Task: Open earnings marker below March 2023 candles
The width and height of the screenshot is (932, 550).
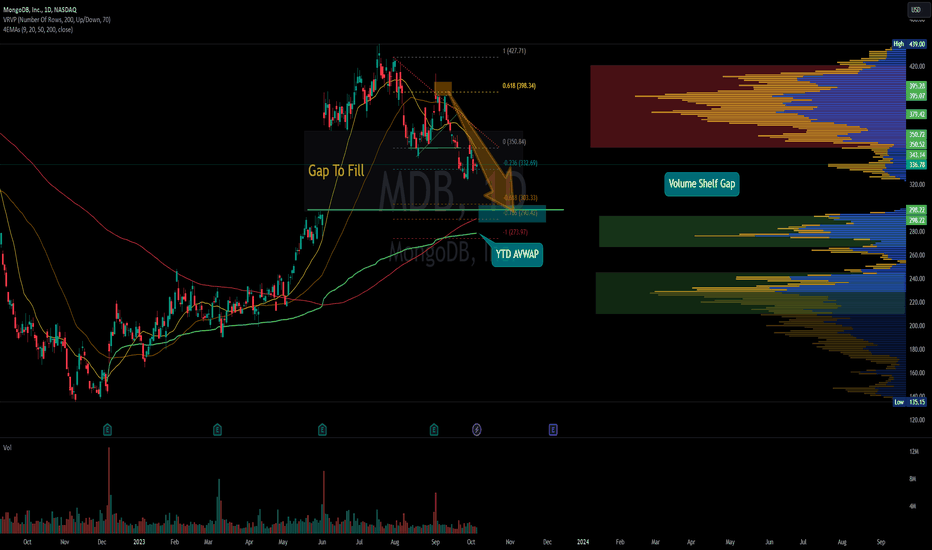Action: click(x=218, y=429)
